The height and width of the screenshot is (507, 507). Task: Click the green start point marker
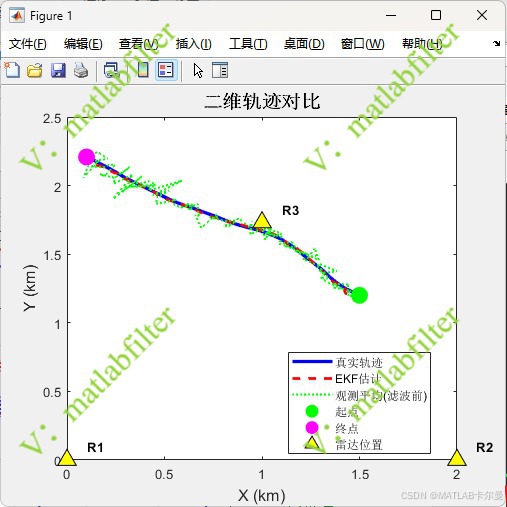click(359, 295)
